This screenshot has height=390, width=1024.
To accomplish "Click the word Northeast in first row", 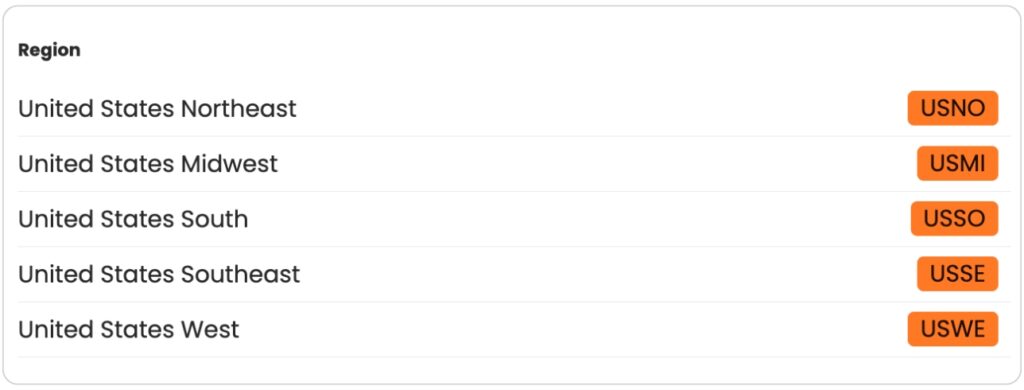I will click(238, 108).
